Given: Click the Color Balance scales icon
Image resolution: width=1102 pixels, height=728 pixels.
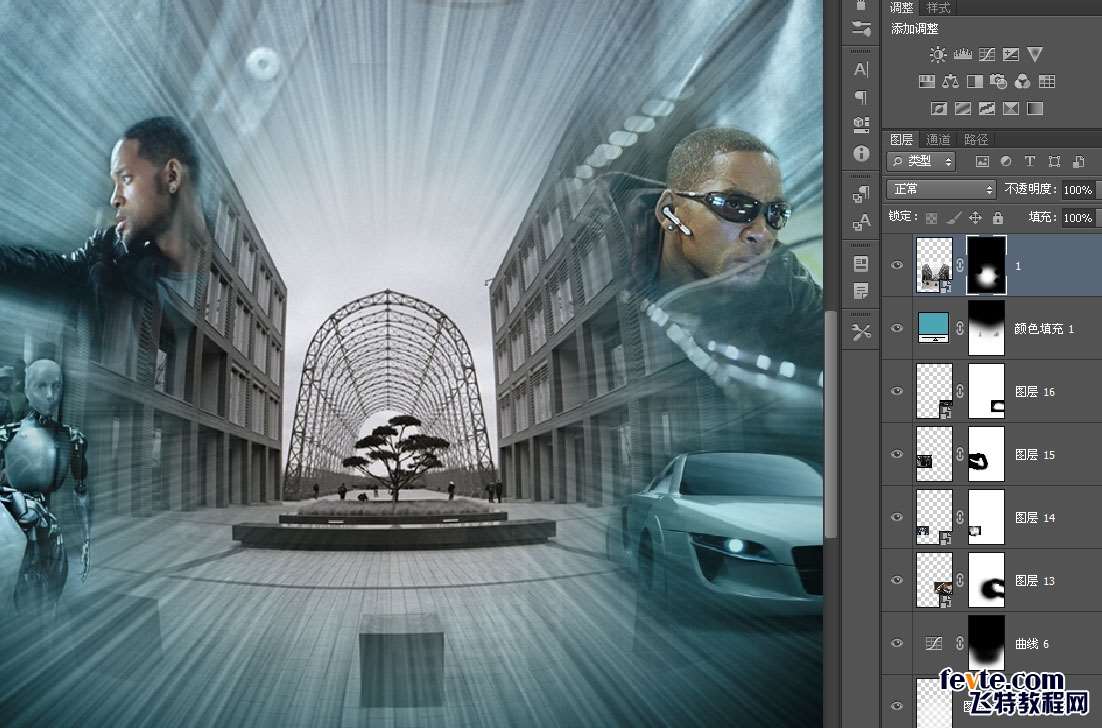Looking at the screenshot, I should pos(950,82).
